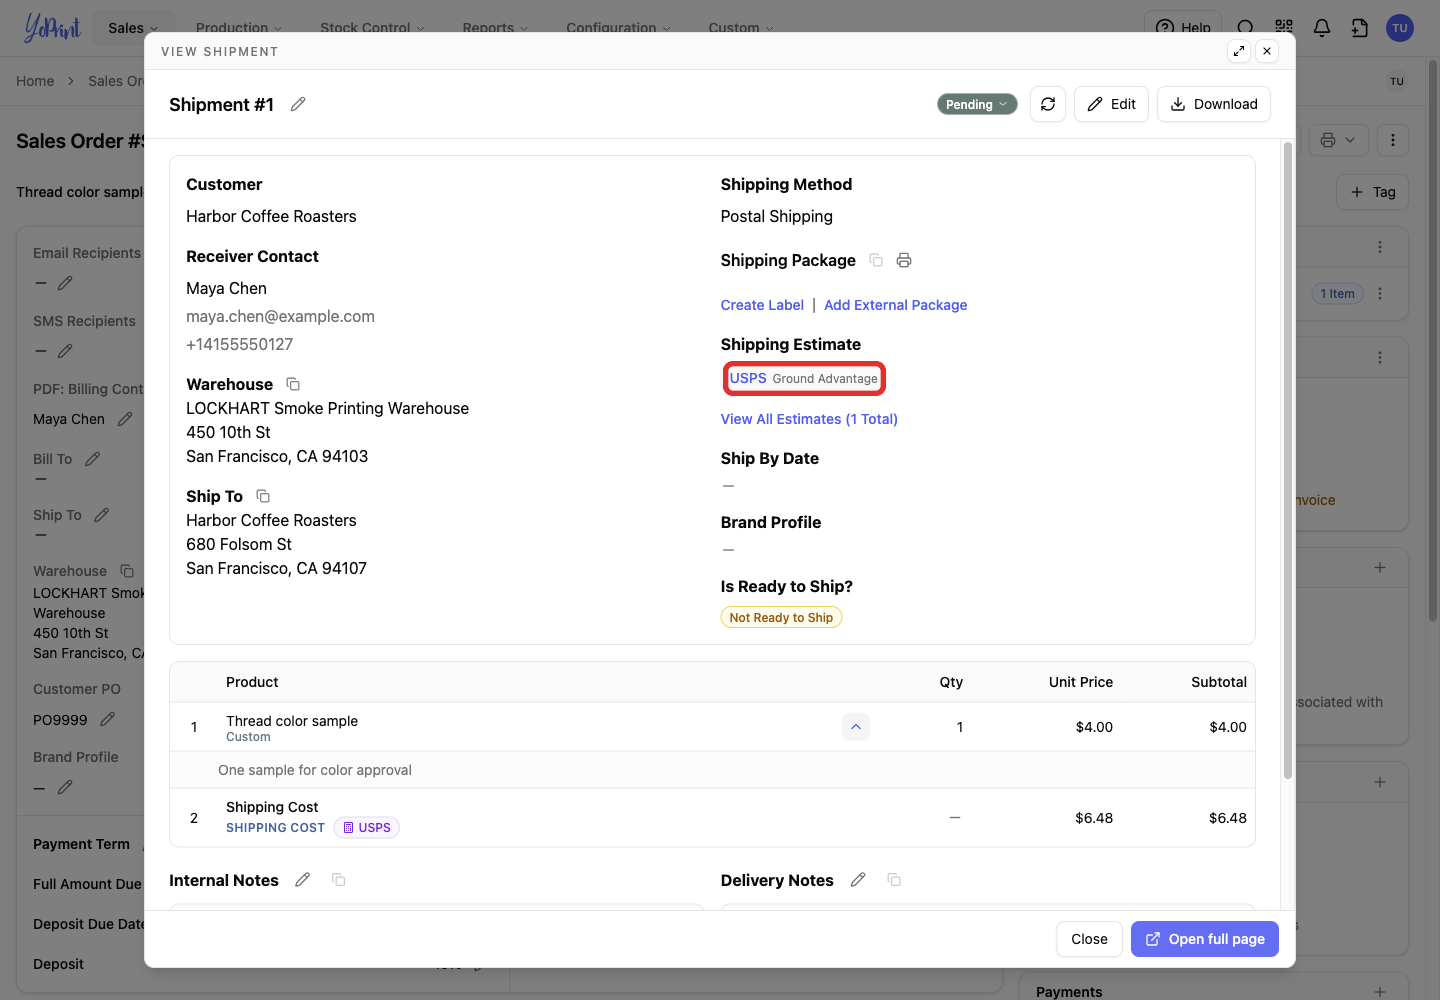
Task: Open the Reports menu
Action: point(495,28)
